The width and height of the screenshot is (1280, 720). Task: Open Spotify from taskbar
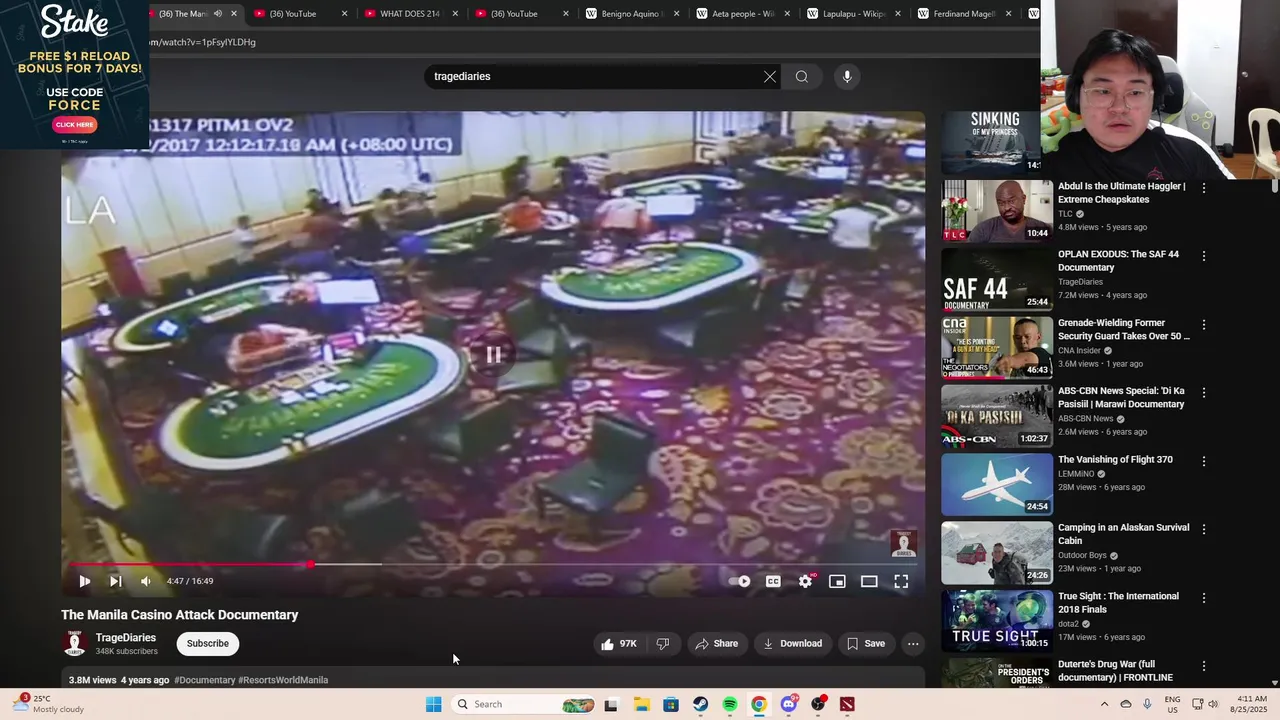(730, 704)
